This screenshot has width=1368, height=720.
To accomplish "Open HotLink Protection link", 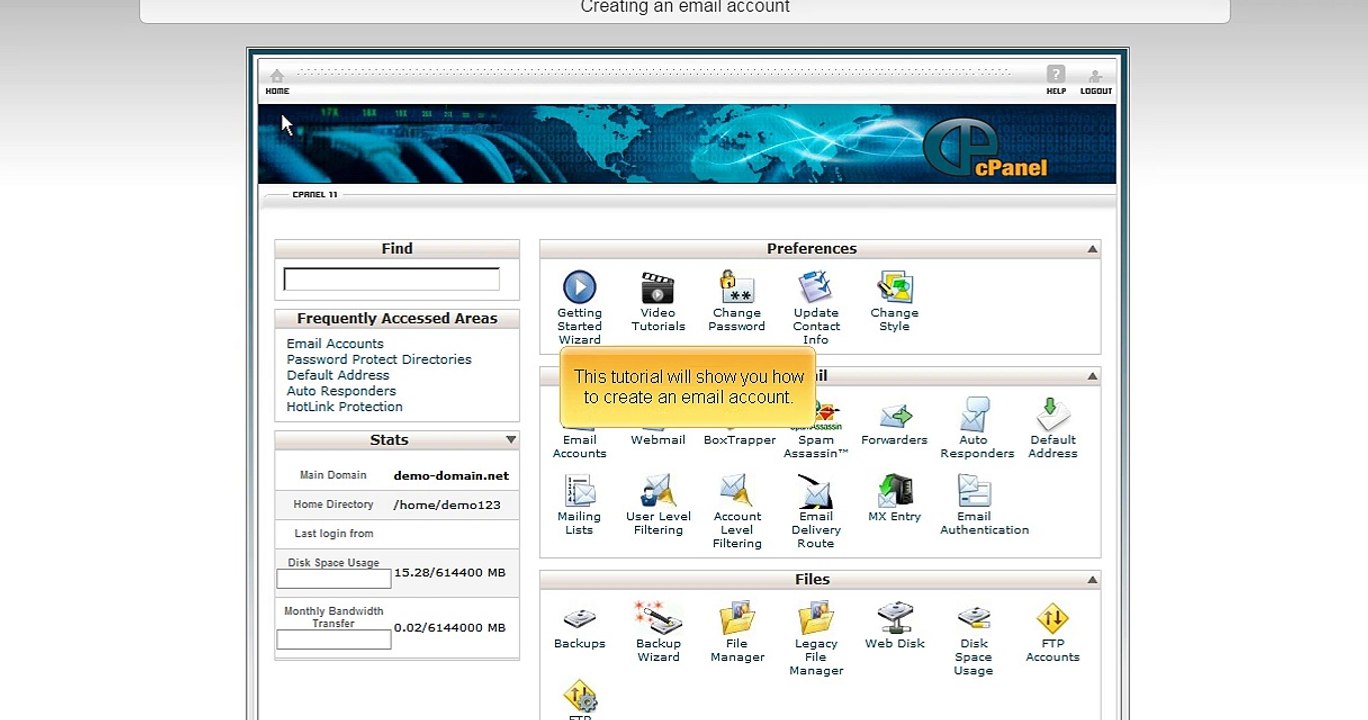I will 345,407.
